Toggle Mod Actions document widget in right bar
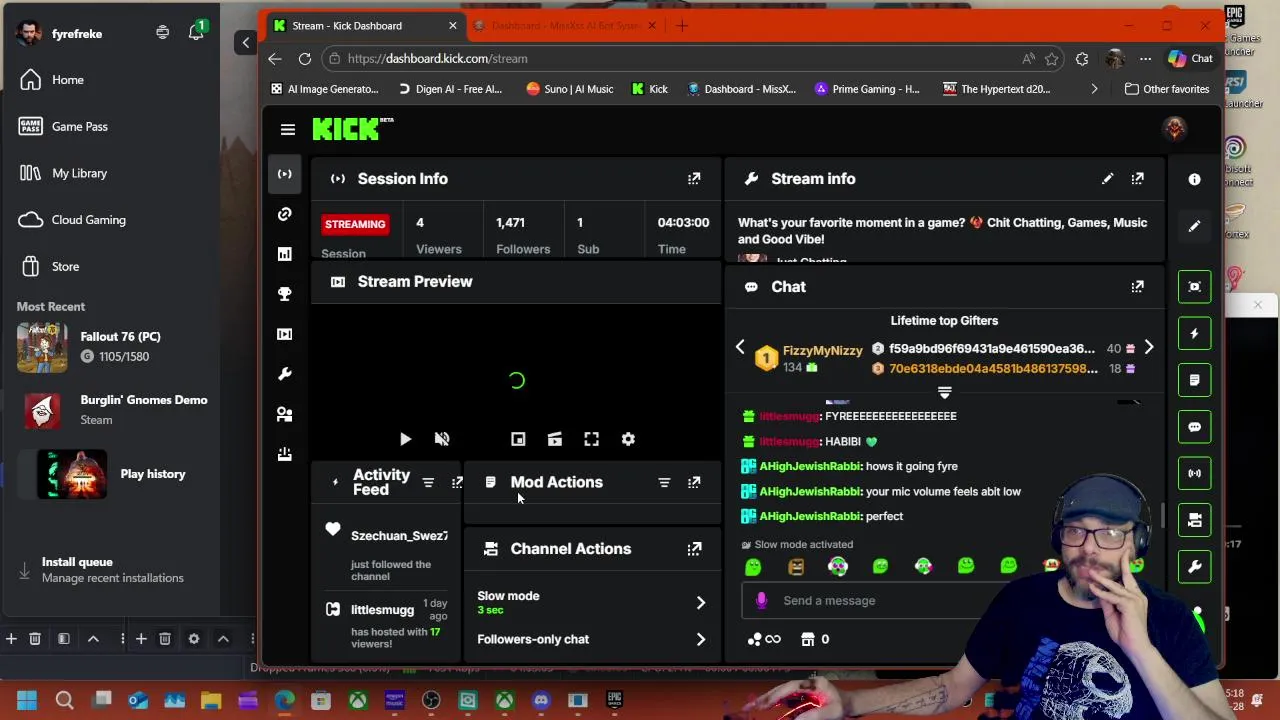Image resolution: width=1280 pixels, height=720 pixels. pyautogui.click(x=1194, y=380)
